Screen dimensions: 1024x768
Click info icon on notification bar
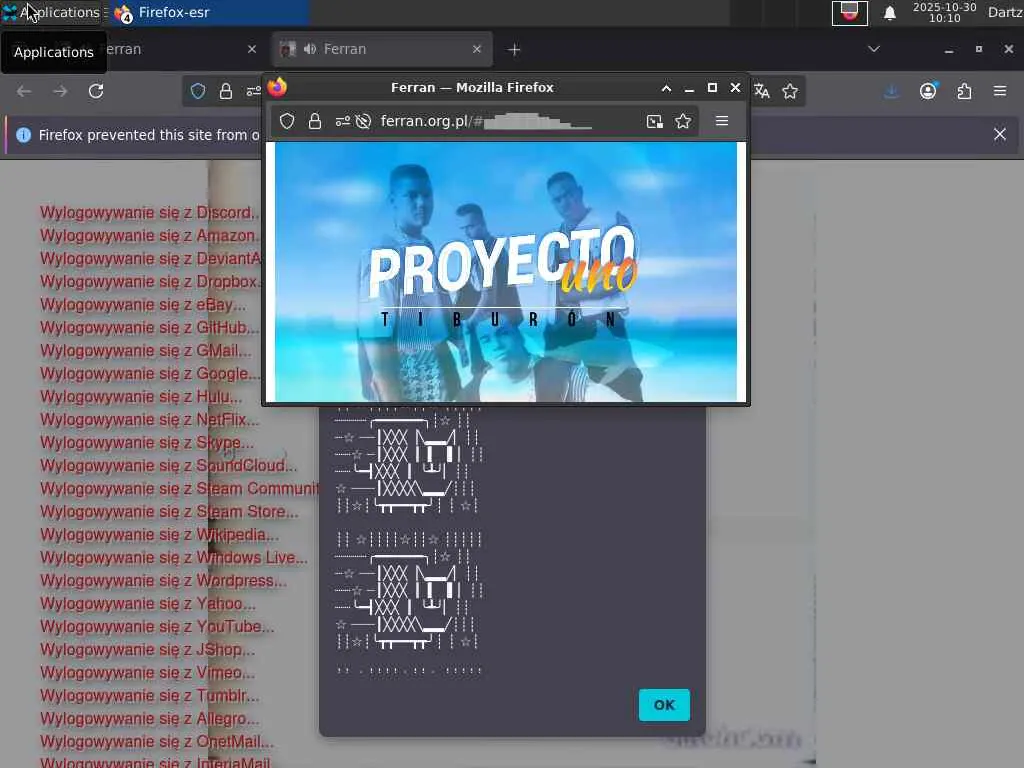click(x=24, y=135)
